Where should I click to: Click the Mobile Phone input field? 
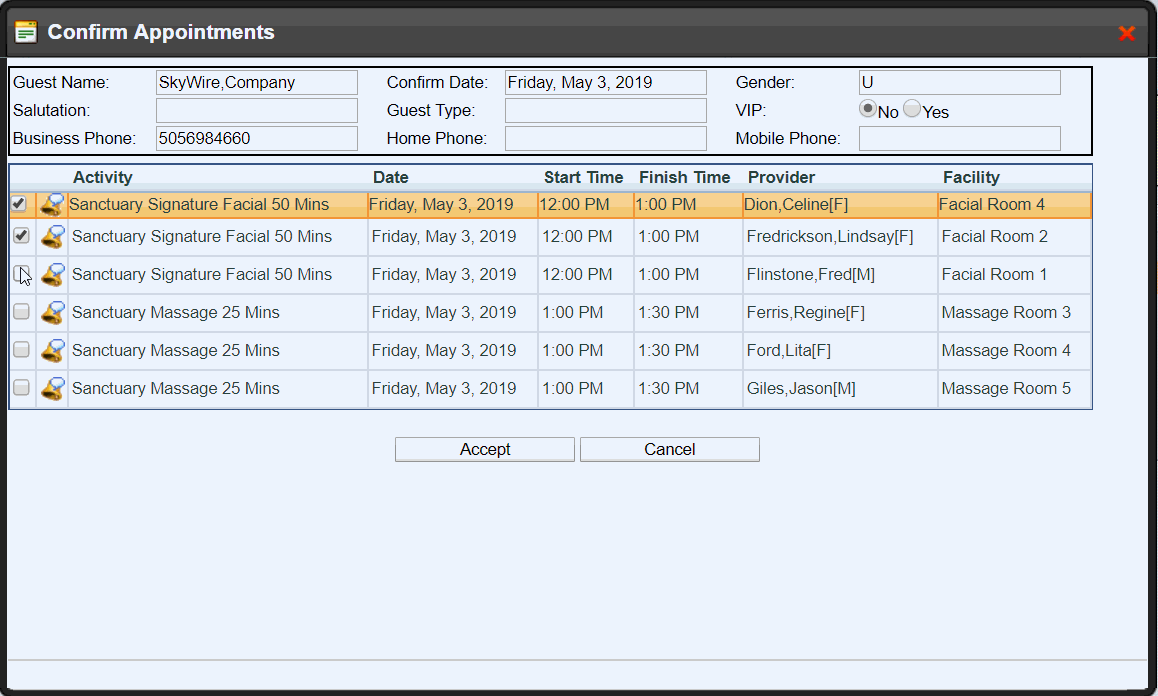tap(959, 138)
